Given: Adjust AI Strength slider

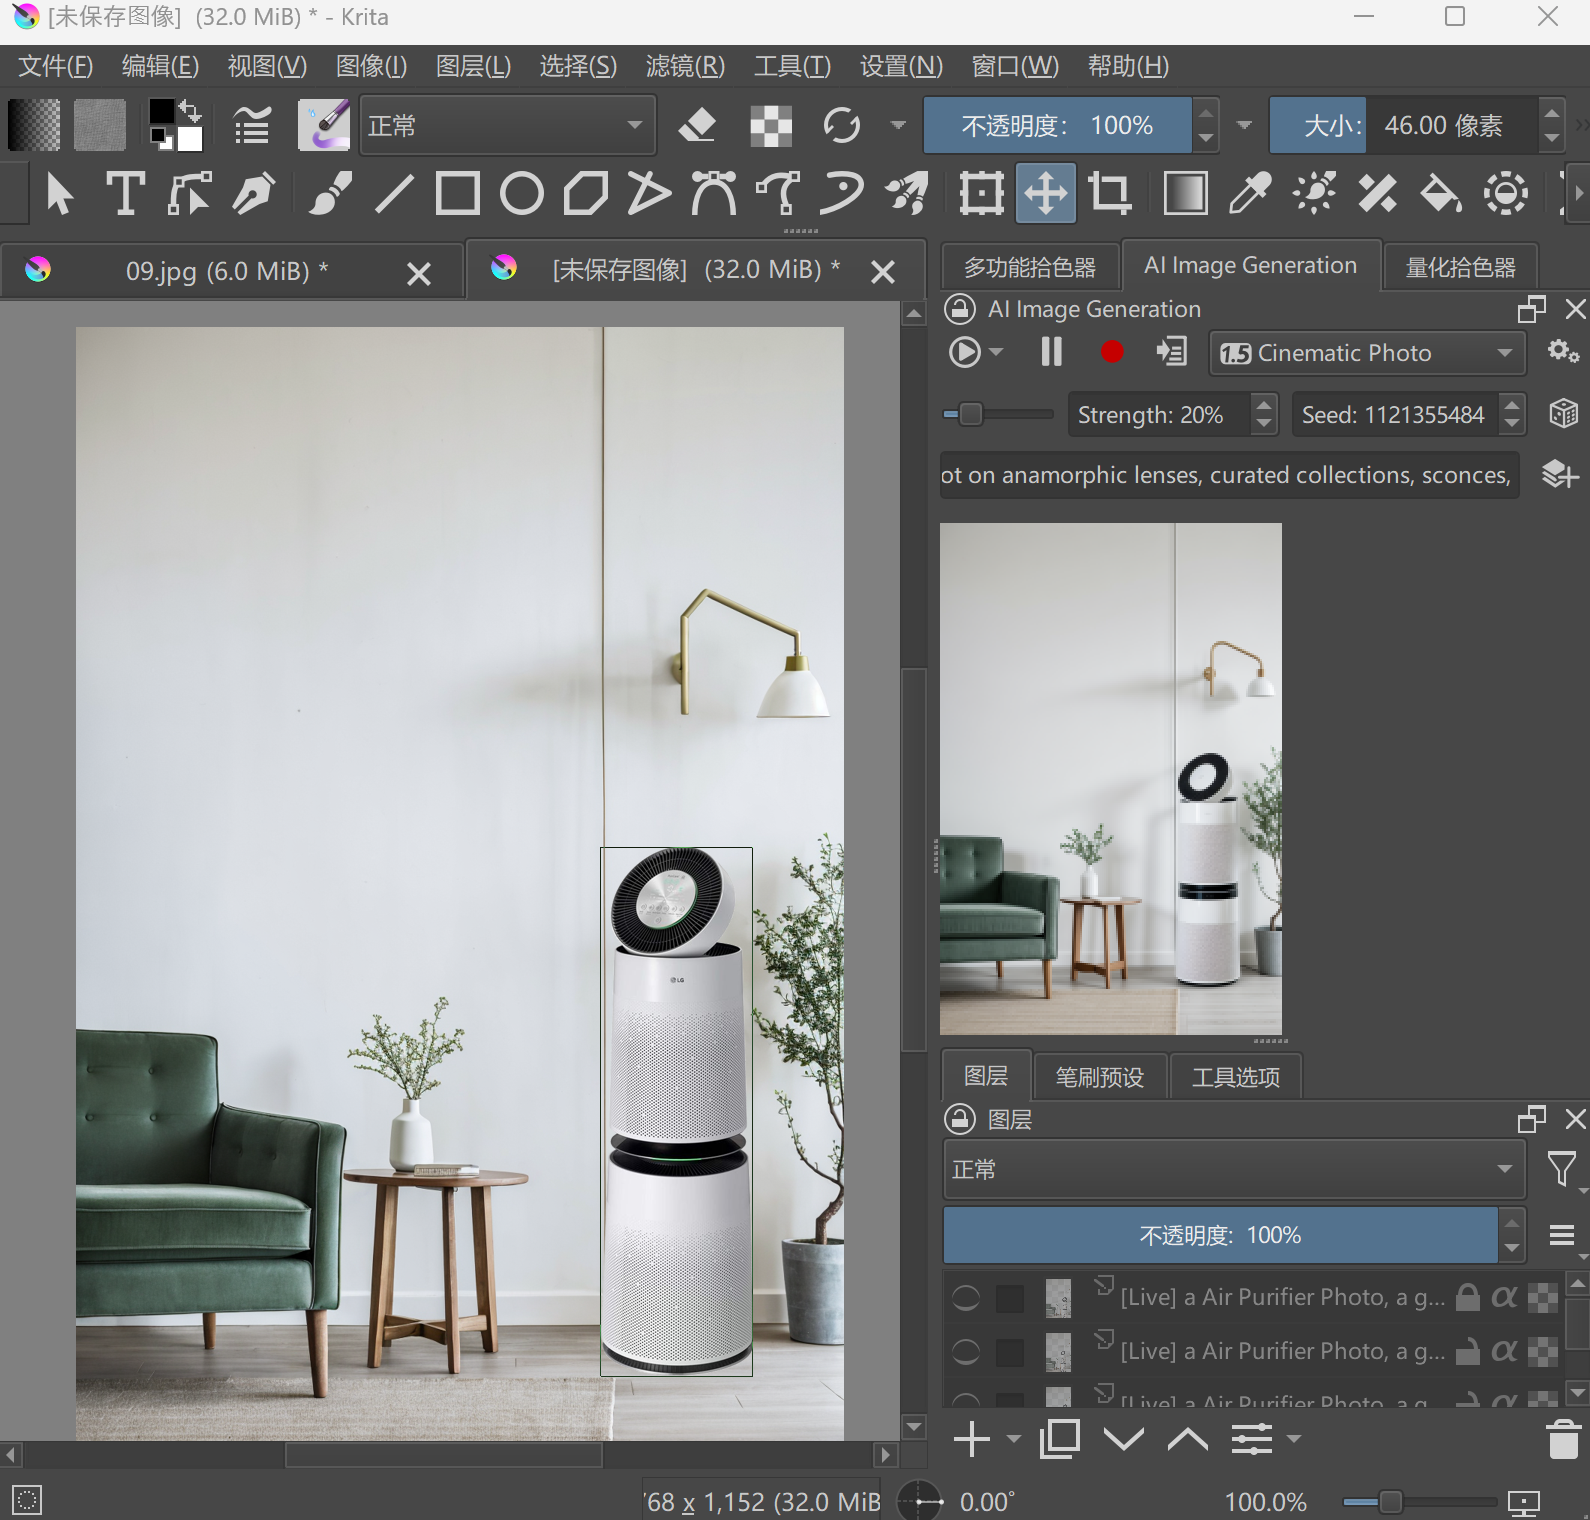Looking at the screenshot, I should [x=998, y=414].
